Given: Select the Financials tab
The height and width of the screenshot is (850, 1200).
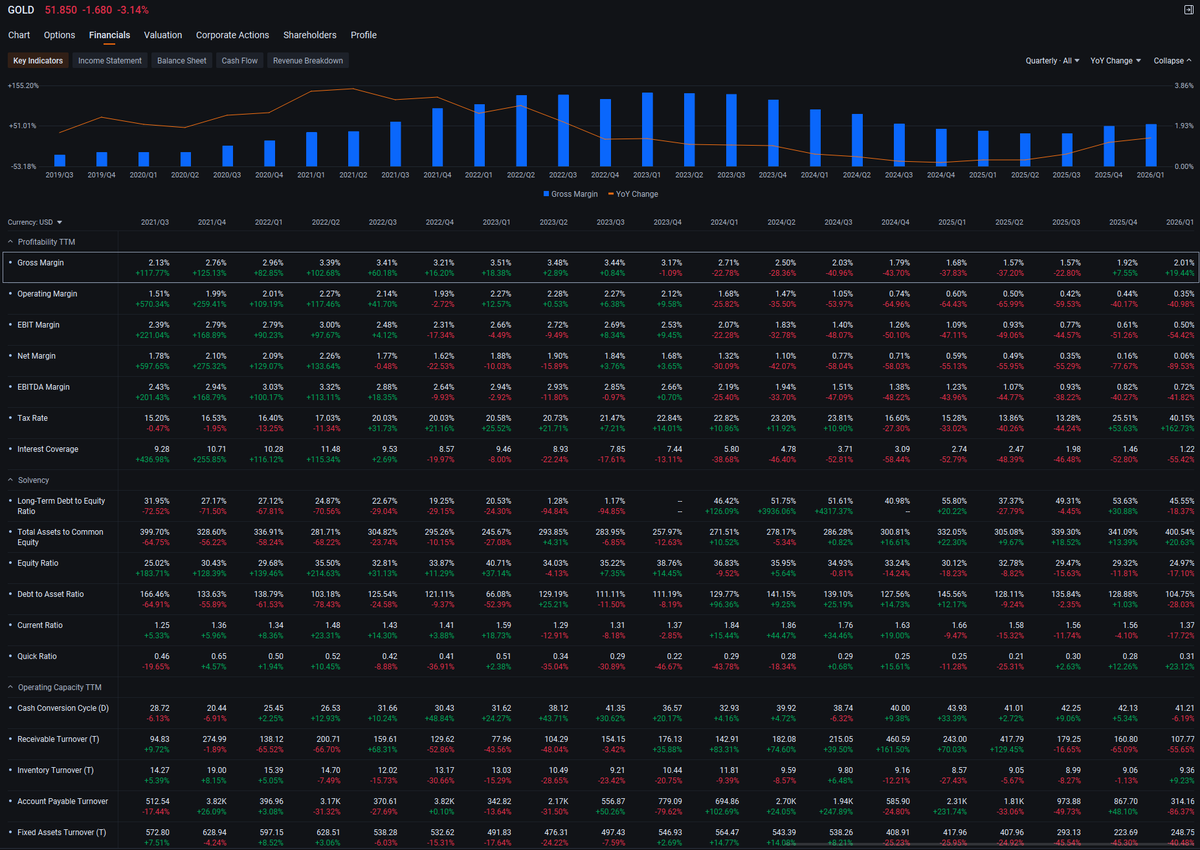Looking at the screenshot, I should [x=109, y=35].
